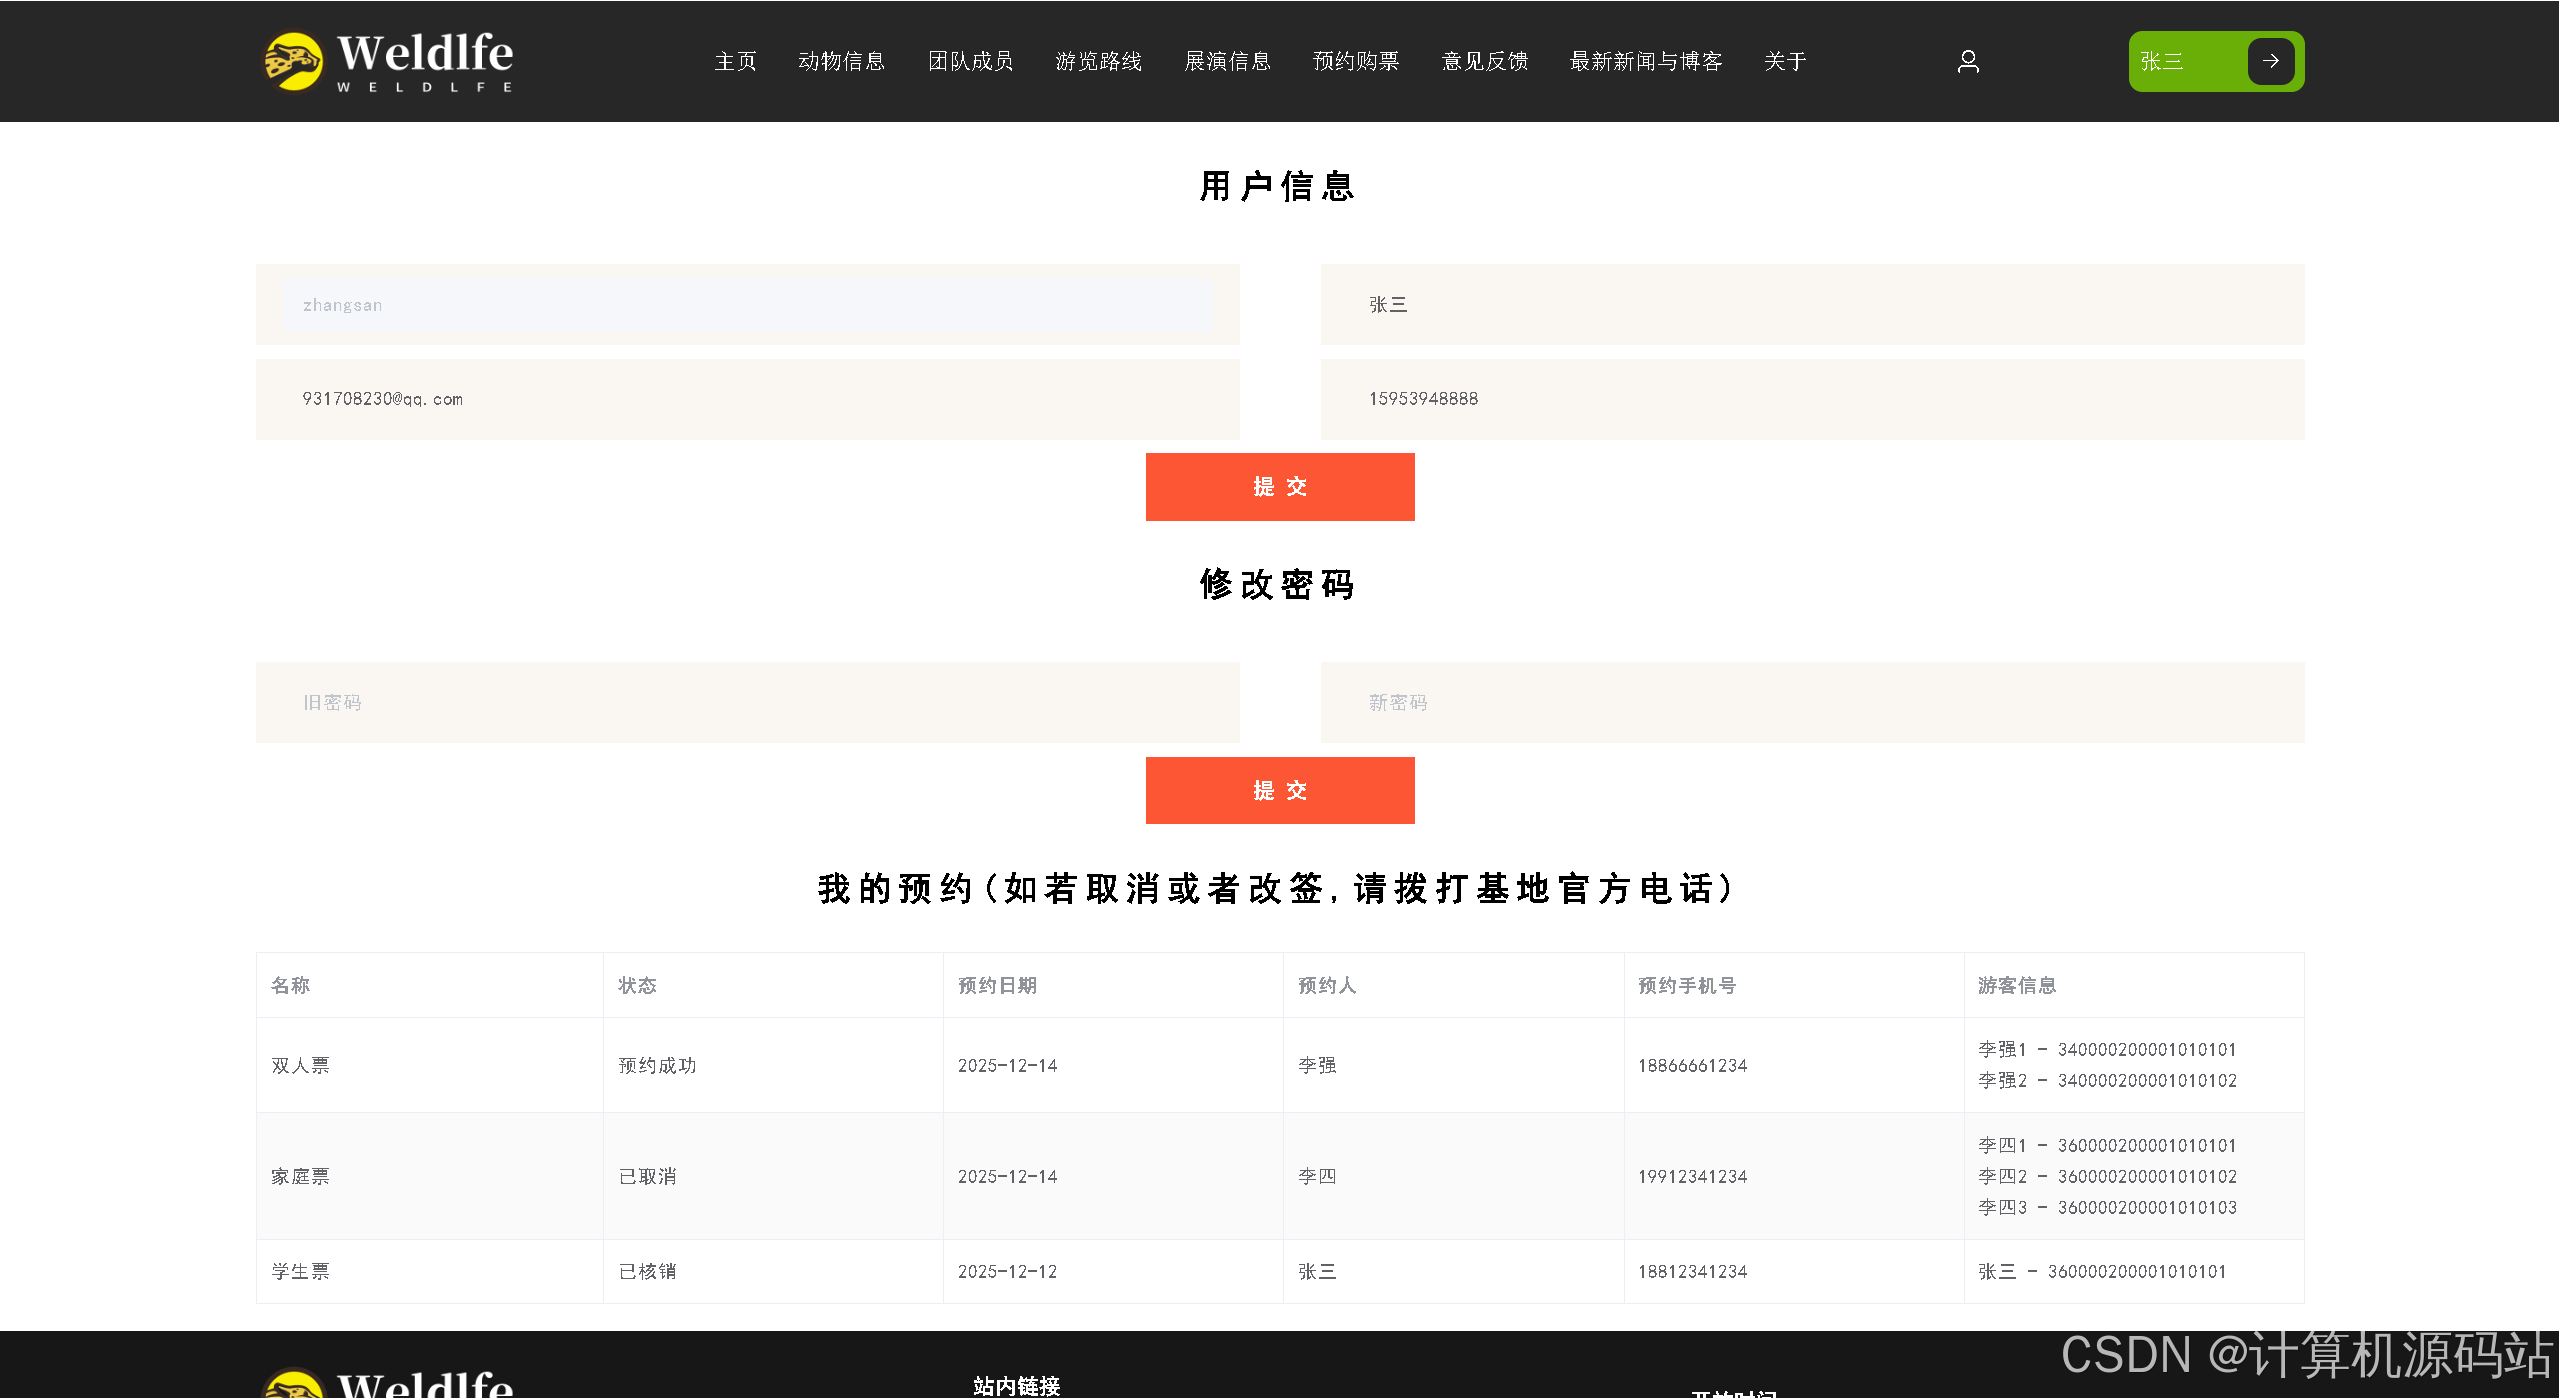Go to 主页 in the navigation
The image size is (2559, 1398).
point(735,61)
